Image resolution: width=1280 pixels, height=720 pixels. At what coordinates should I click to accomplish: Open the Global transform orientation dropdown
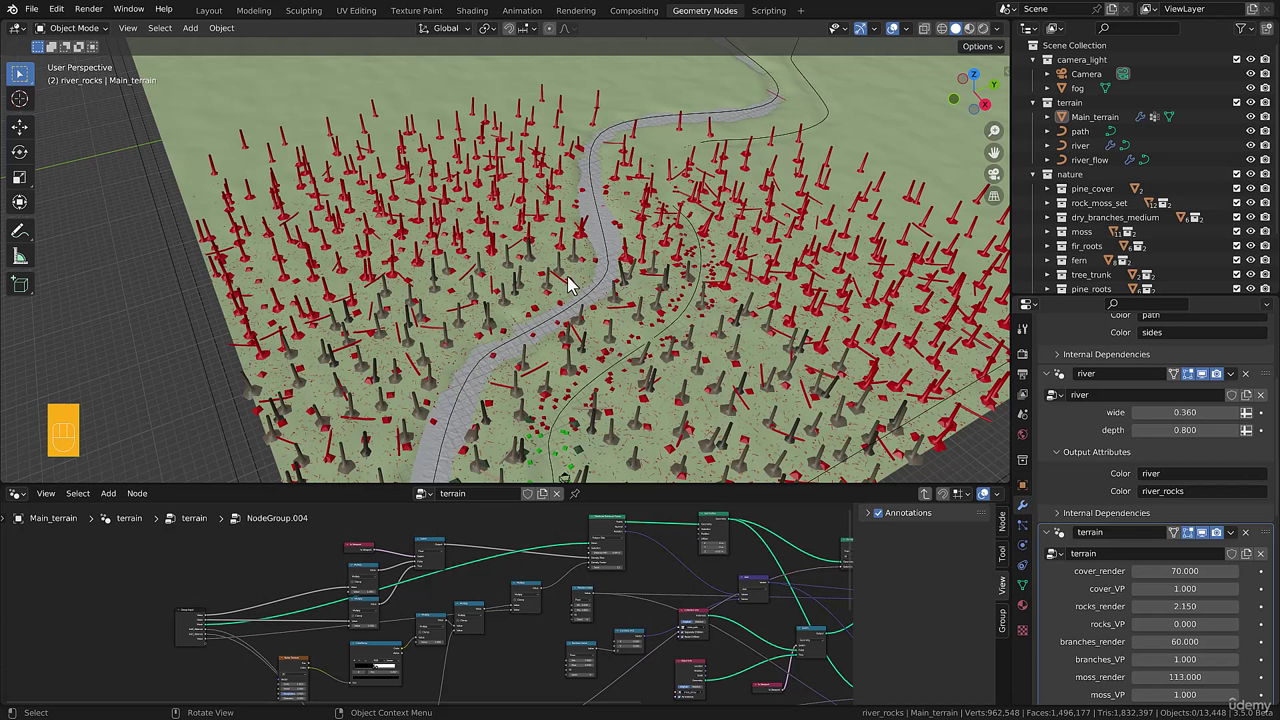[445, 28]
